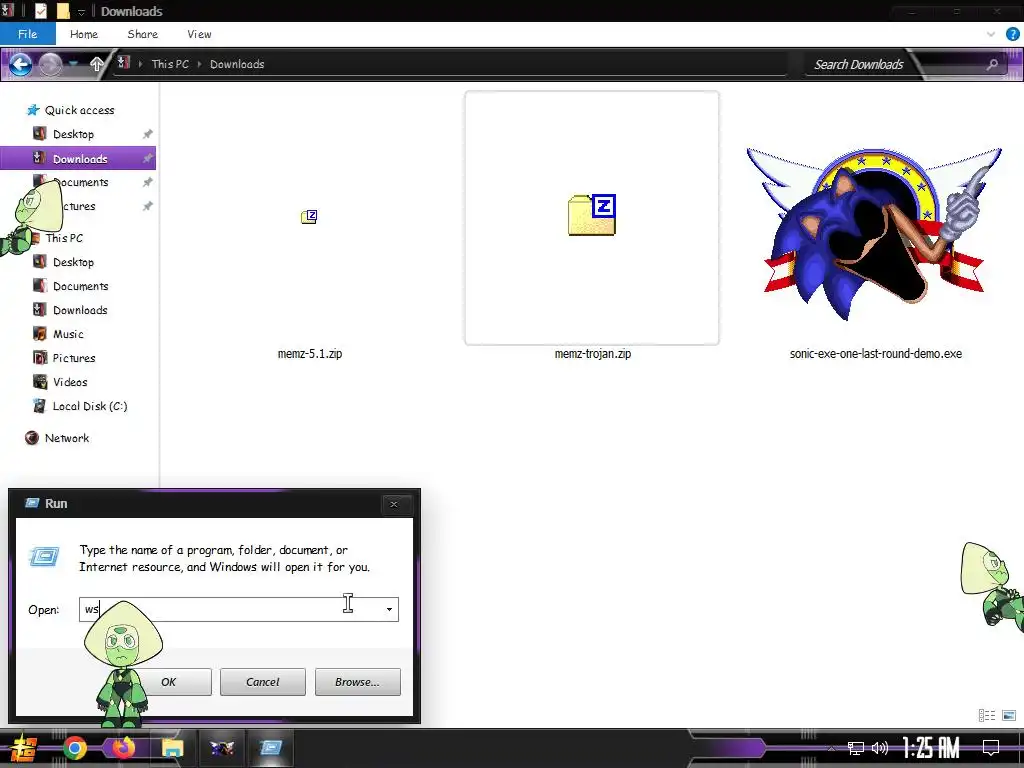The height and width of the screenshot is (768, 1024).
Task: Click the Back navigation arrow
Action: pos(20,64)
